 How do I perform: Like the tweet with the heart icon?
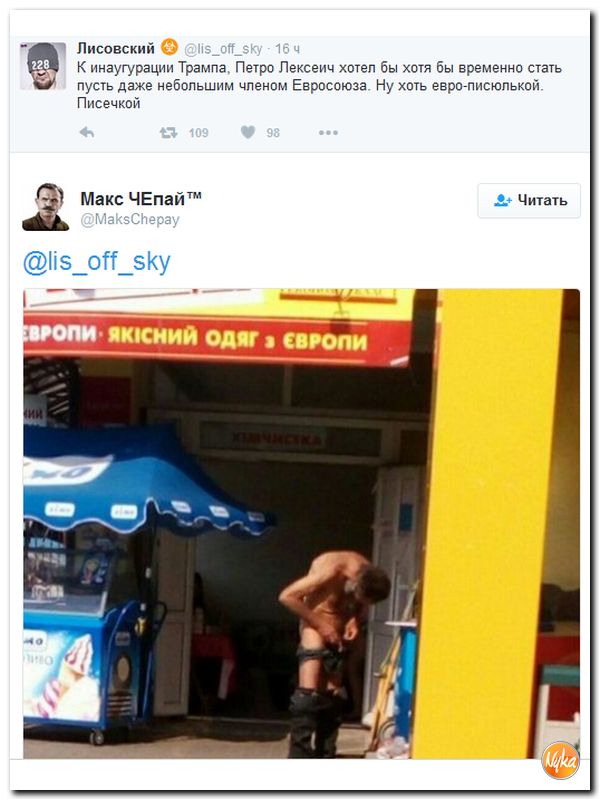click(x=248, y=133)
